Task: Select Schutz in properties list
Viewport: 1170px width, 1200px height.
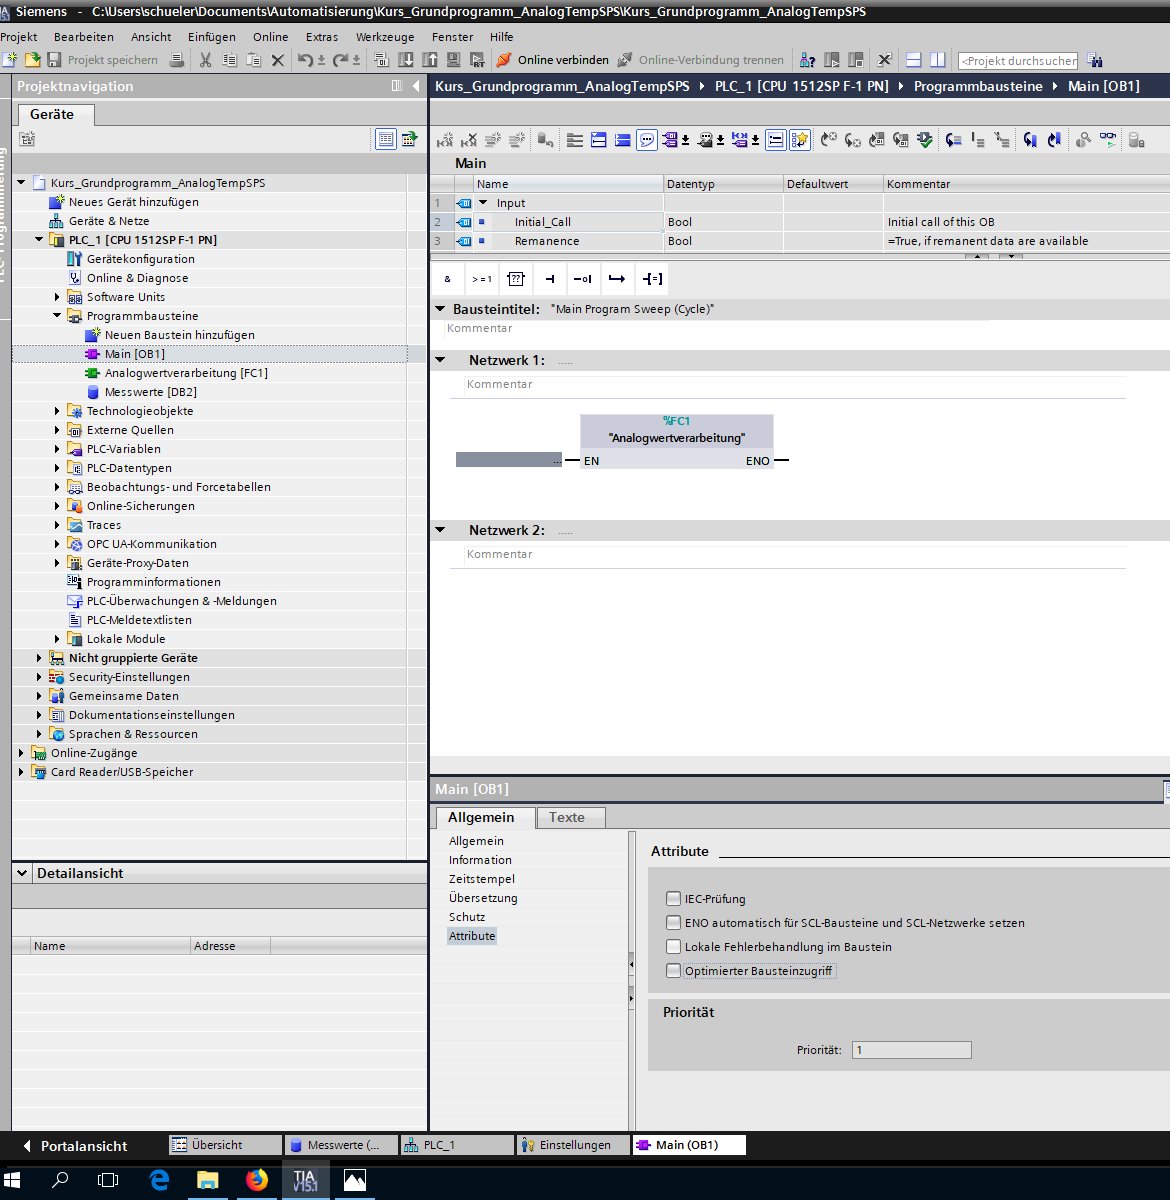Action: [467, 917]
